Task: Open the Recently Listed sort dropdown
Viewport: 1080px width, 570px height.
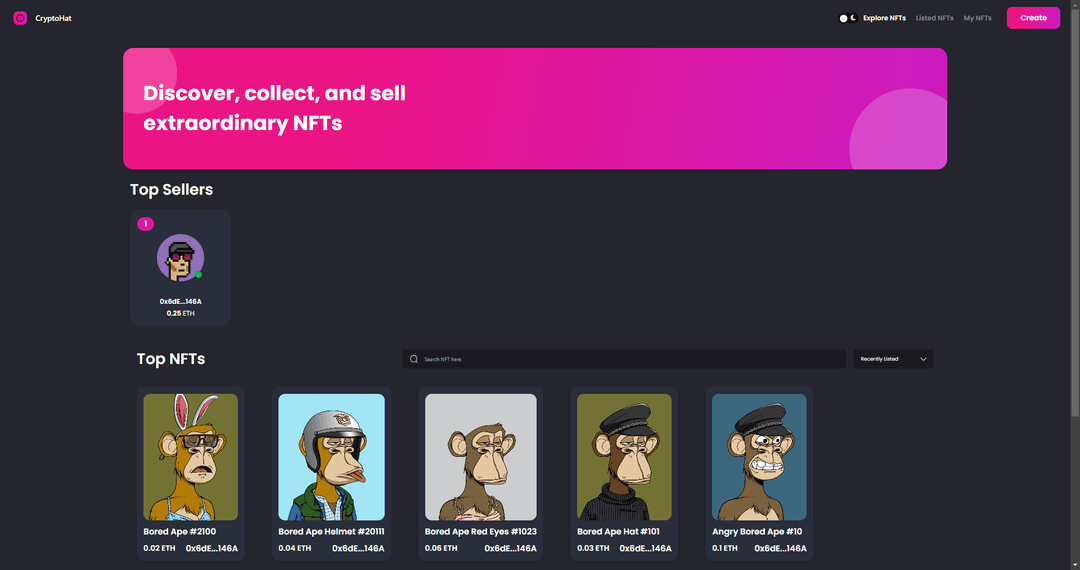Action: point(893,359)
